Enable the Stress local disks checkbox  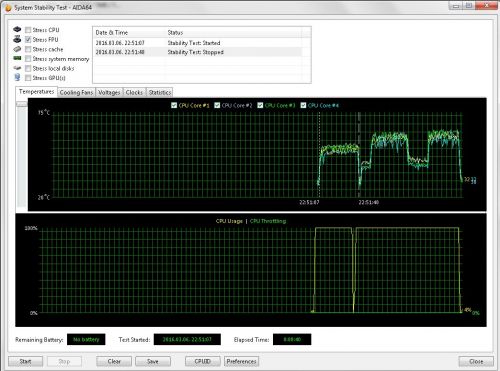[x=28, y=68]
